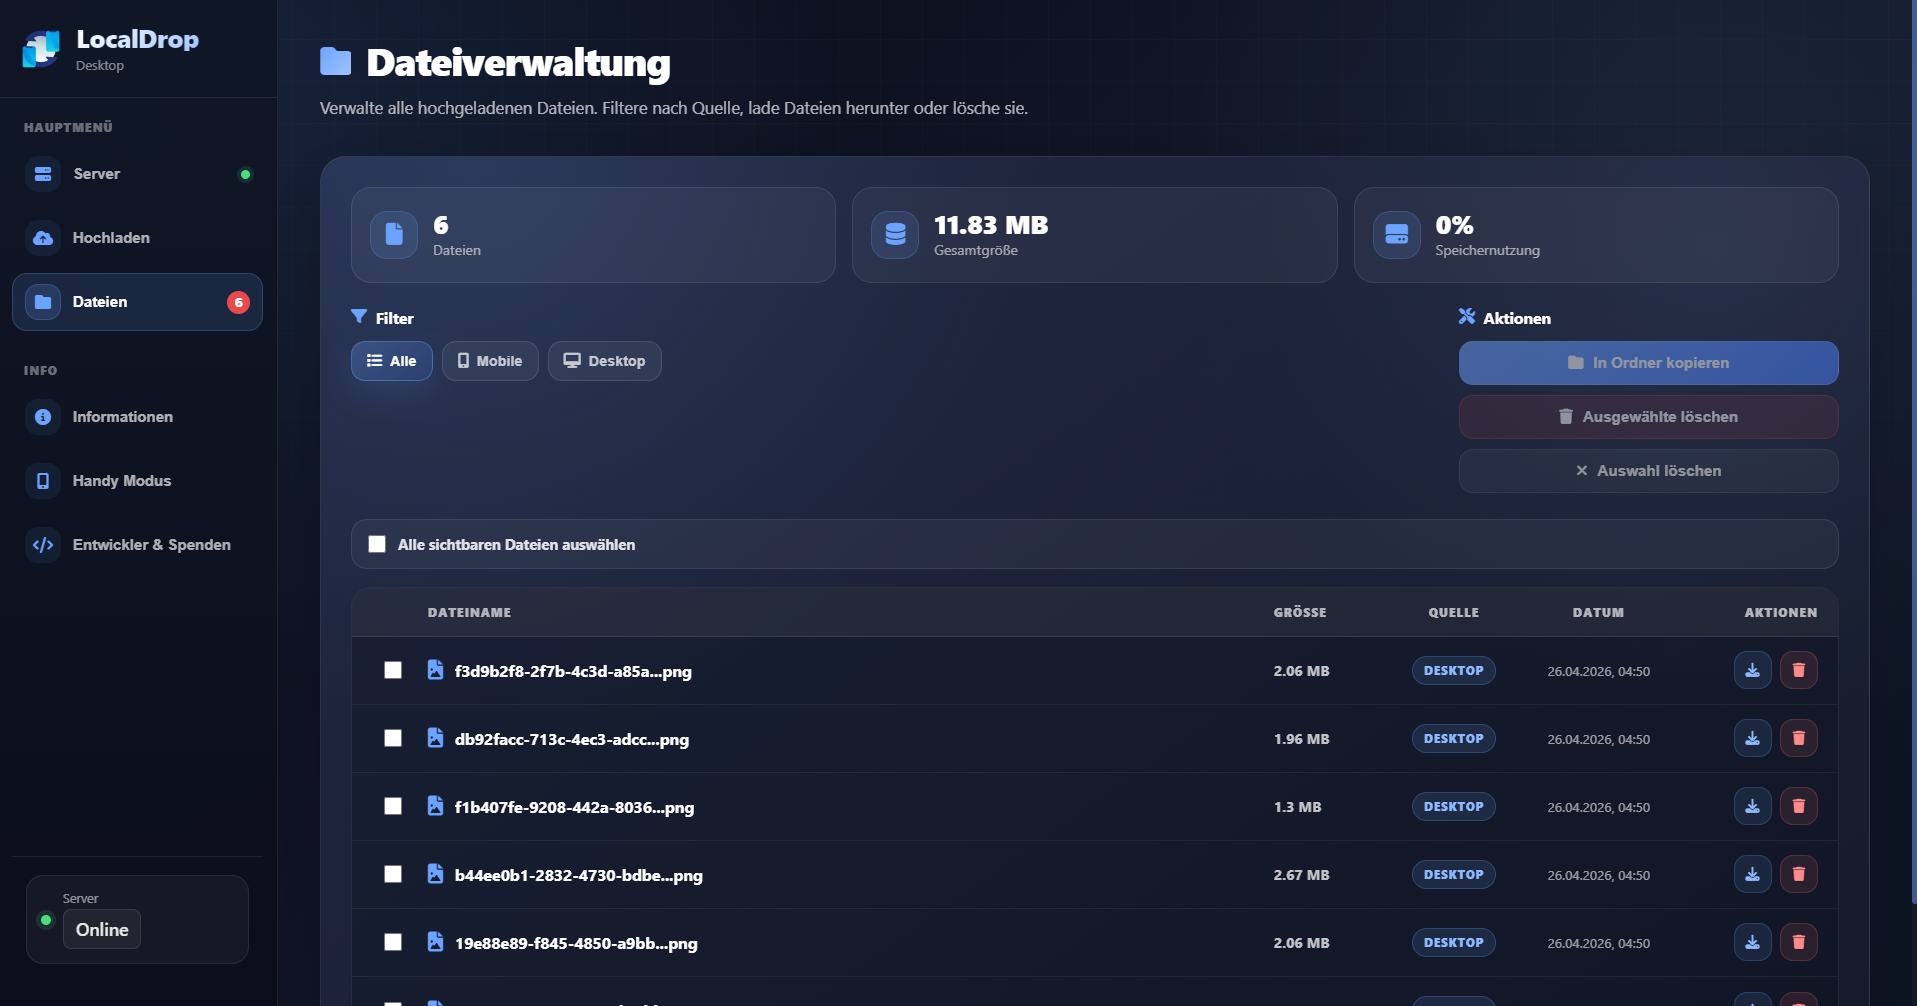Click the database icon in Gesamtgröße card

click(895, 235)
